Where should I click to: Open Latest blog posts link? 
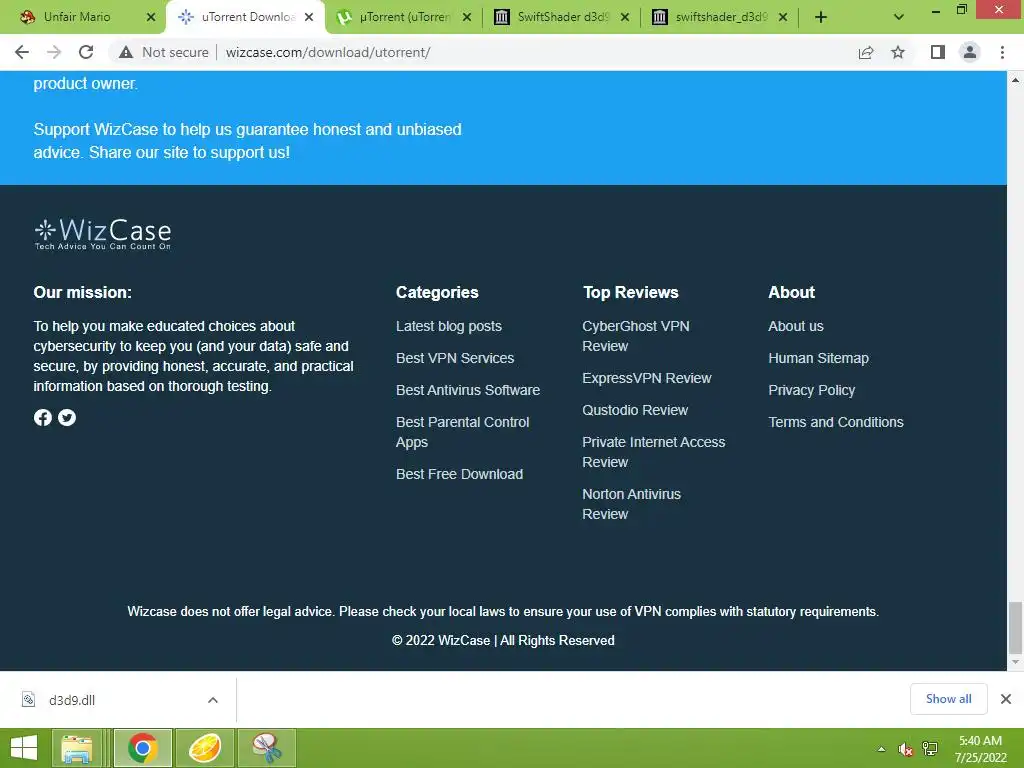[x=449, y=326]
